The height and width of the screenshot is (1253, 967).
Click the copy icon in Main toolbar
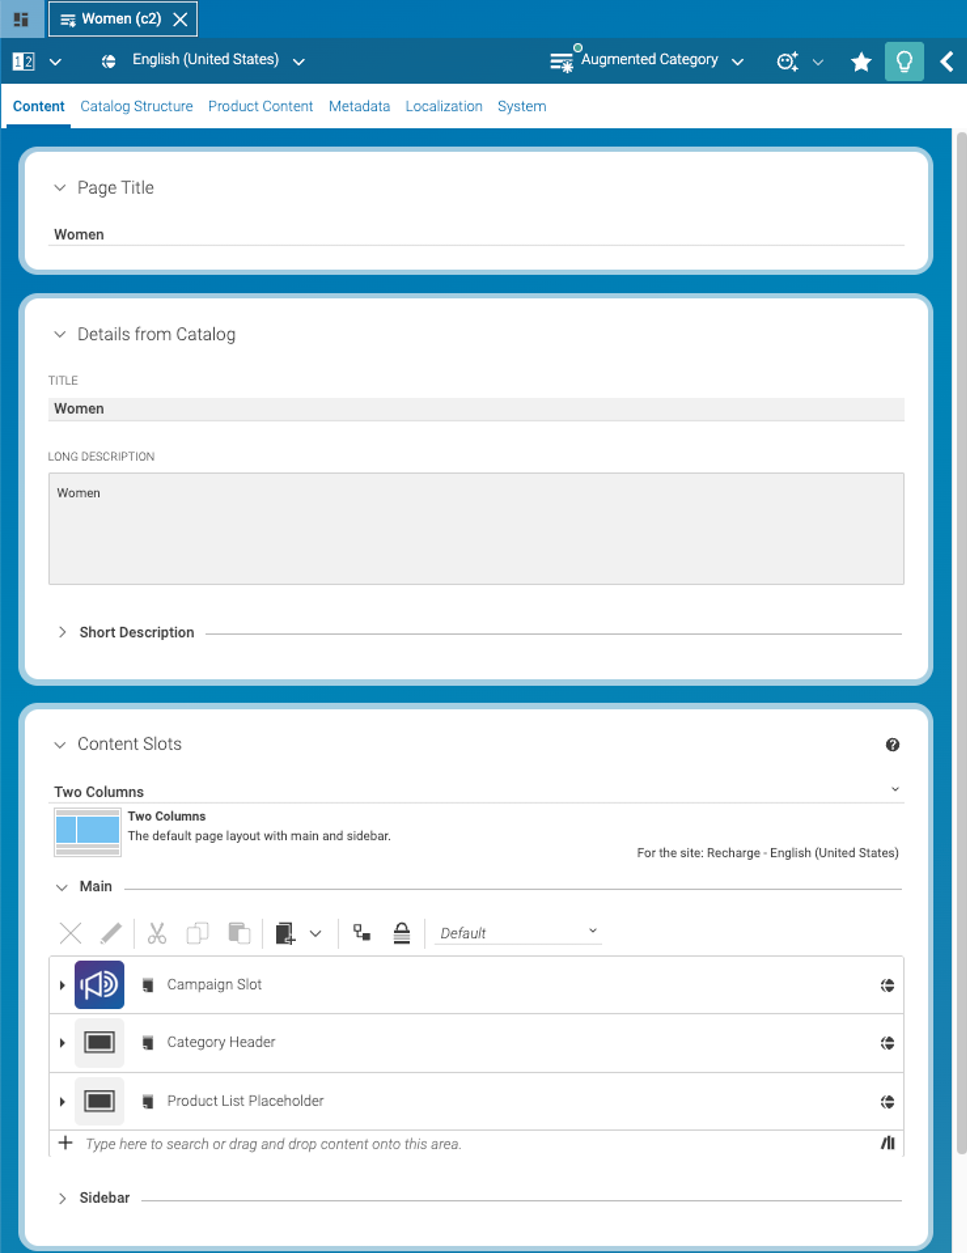click(198, 933)
